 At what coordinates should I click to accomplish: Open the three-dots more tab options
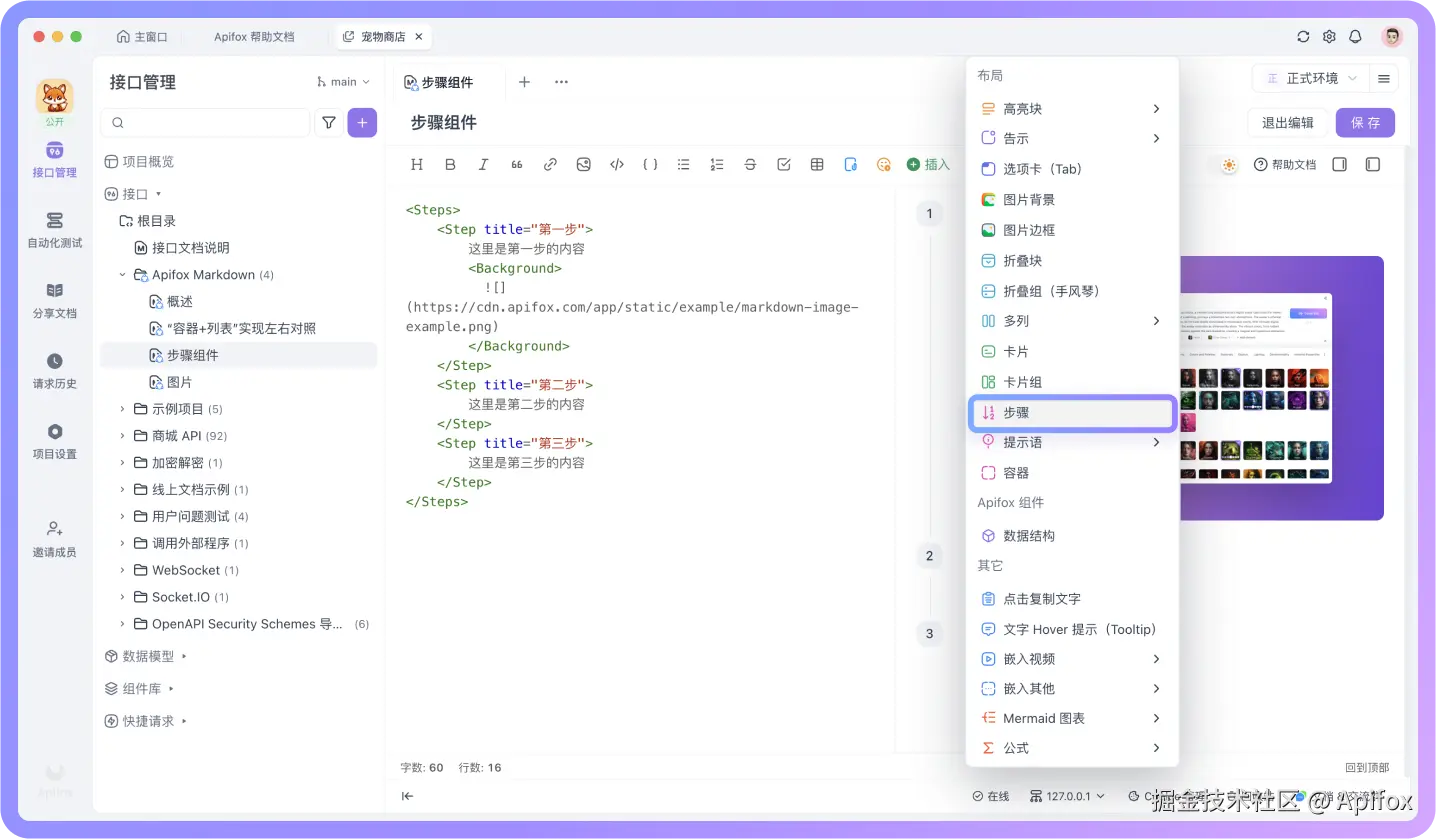[561, 82]
